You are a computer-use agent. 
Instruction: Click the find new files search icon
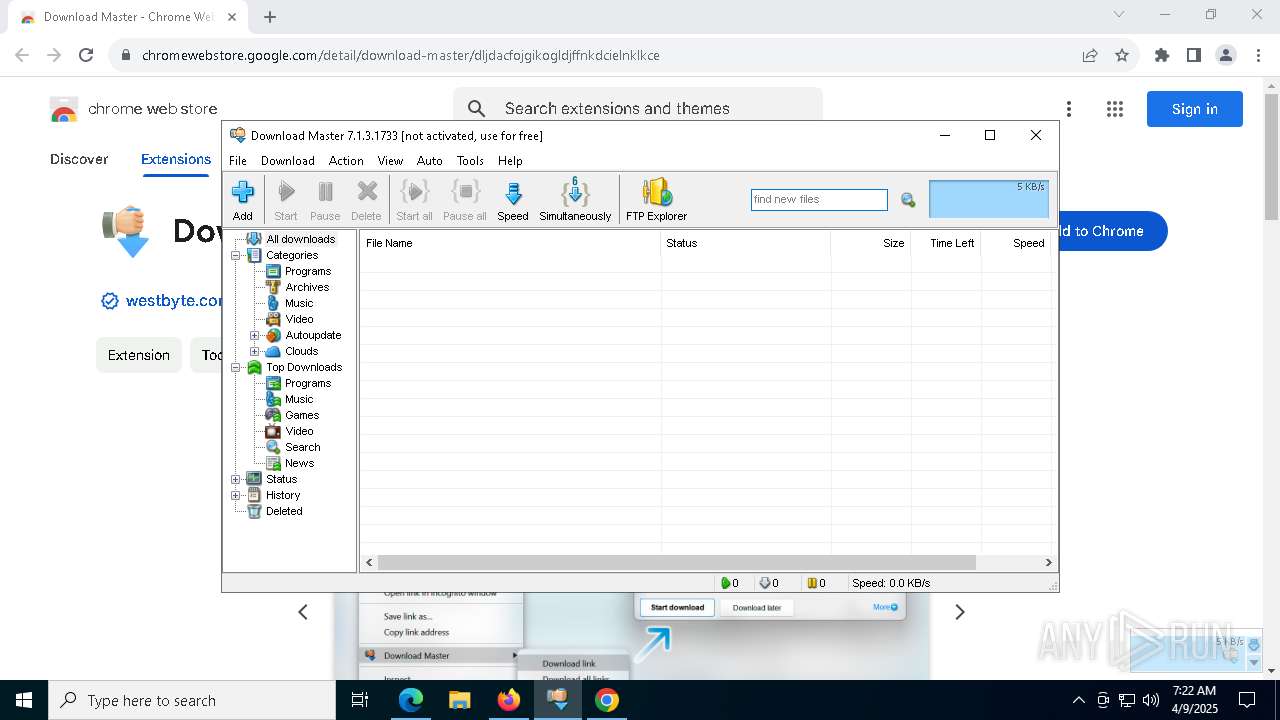(x=908, y=200)
